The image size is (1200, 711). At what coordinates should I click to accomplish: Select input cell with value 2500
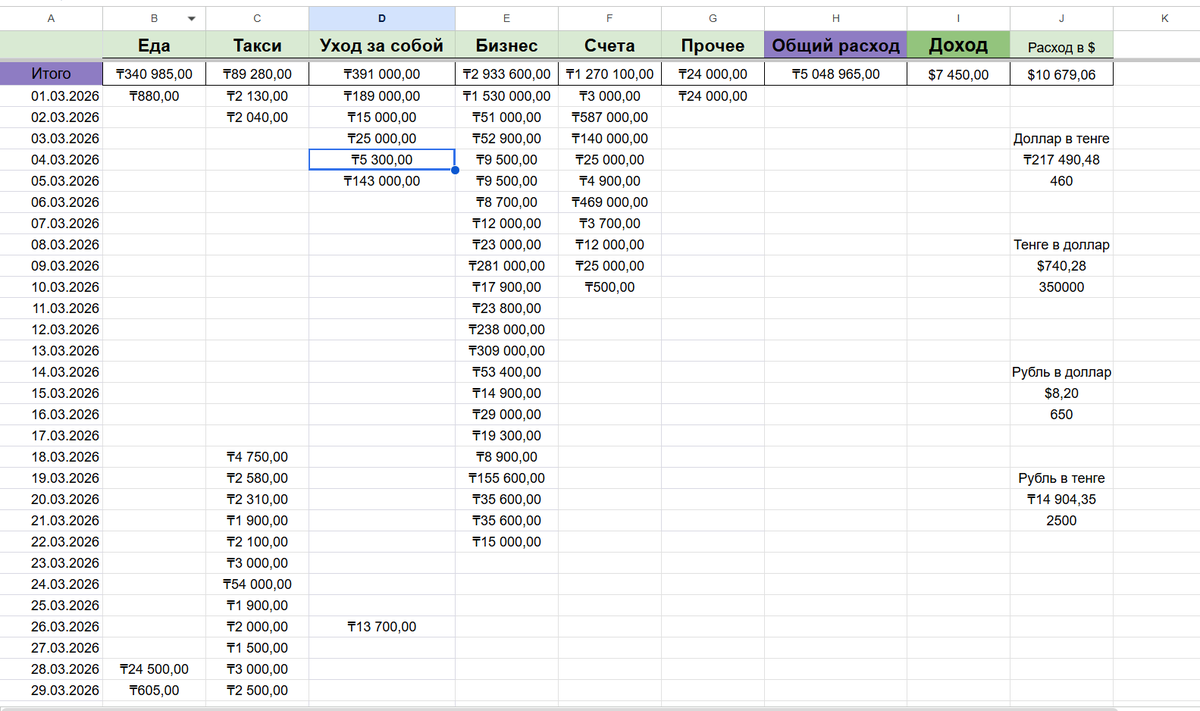(x=1061, y=520)
